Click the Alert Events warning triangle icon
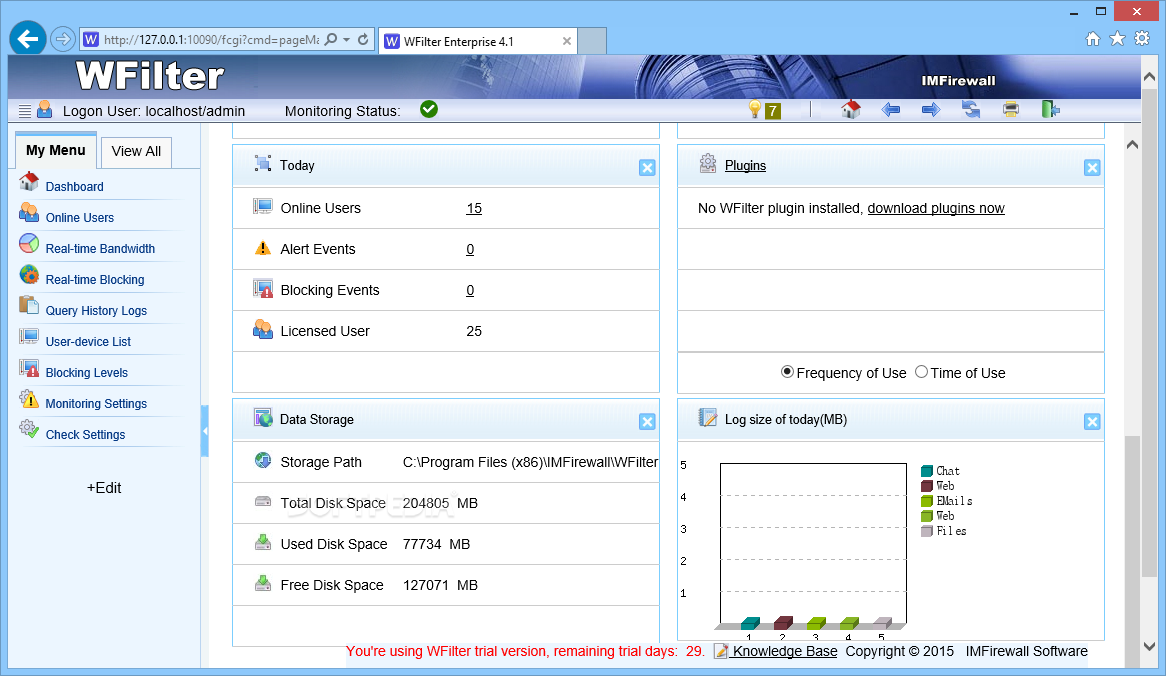Viewport: 1166px width, 676px height. point(262,248)
